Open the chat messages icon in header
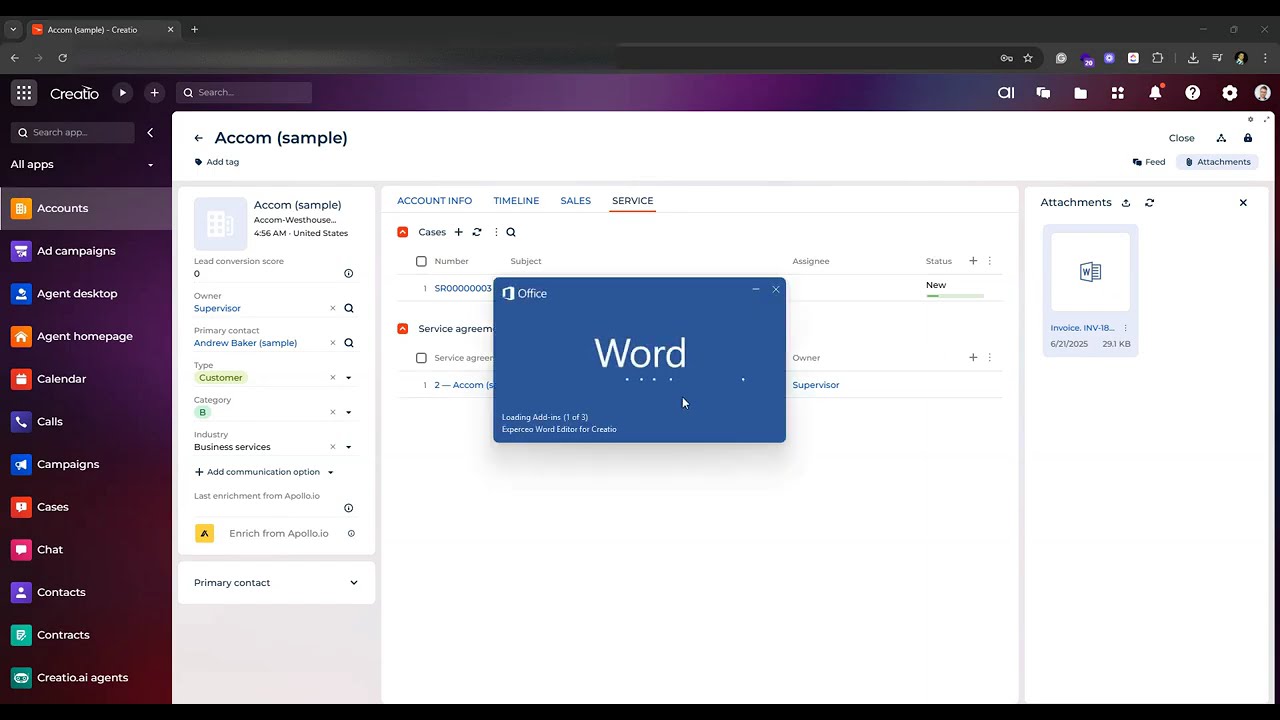Screen dimensions: 1280x720 (1043, 93)
